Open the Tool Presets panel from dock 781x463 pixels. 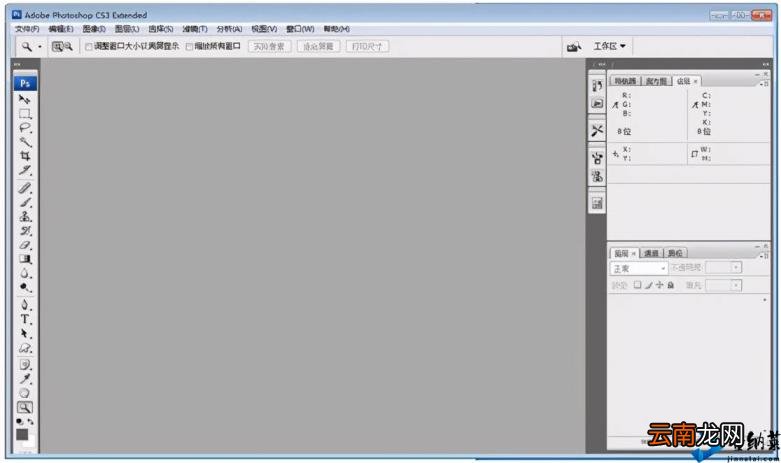pyautogui.click(x=597, y=131)
